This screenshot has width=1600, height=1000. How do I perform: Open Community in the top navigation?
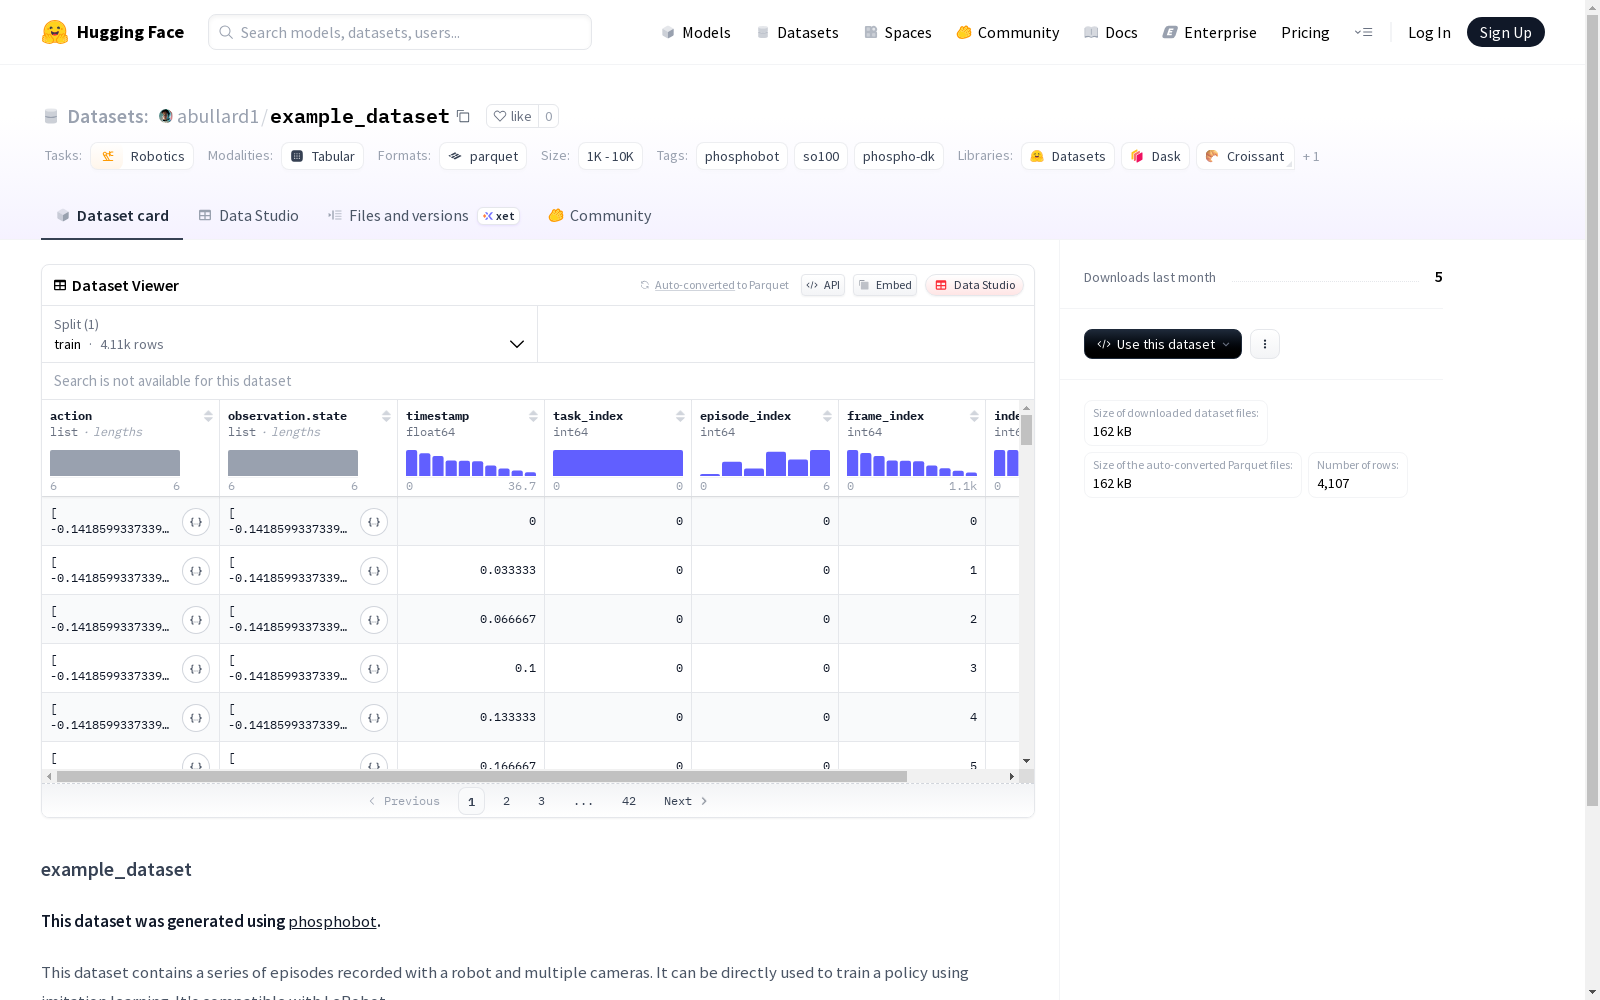coord(1008,33)
